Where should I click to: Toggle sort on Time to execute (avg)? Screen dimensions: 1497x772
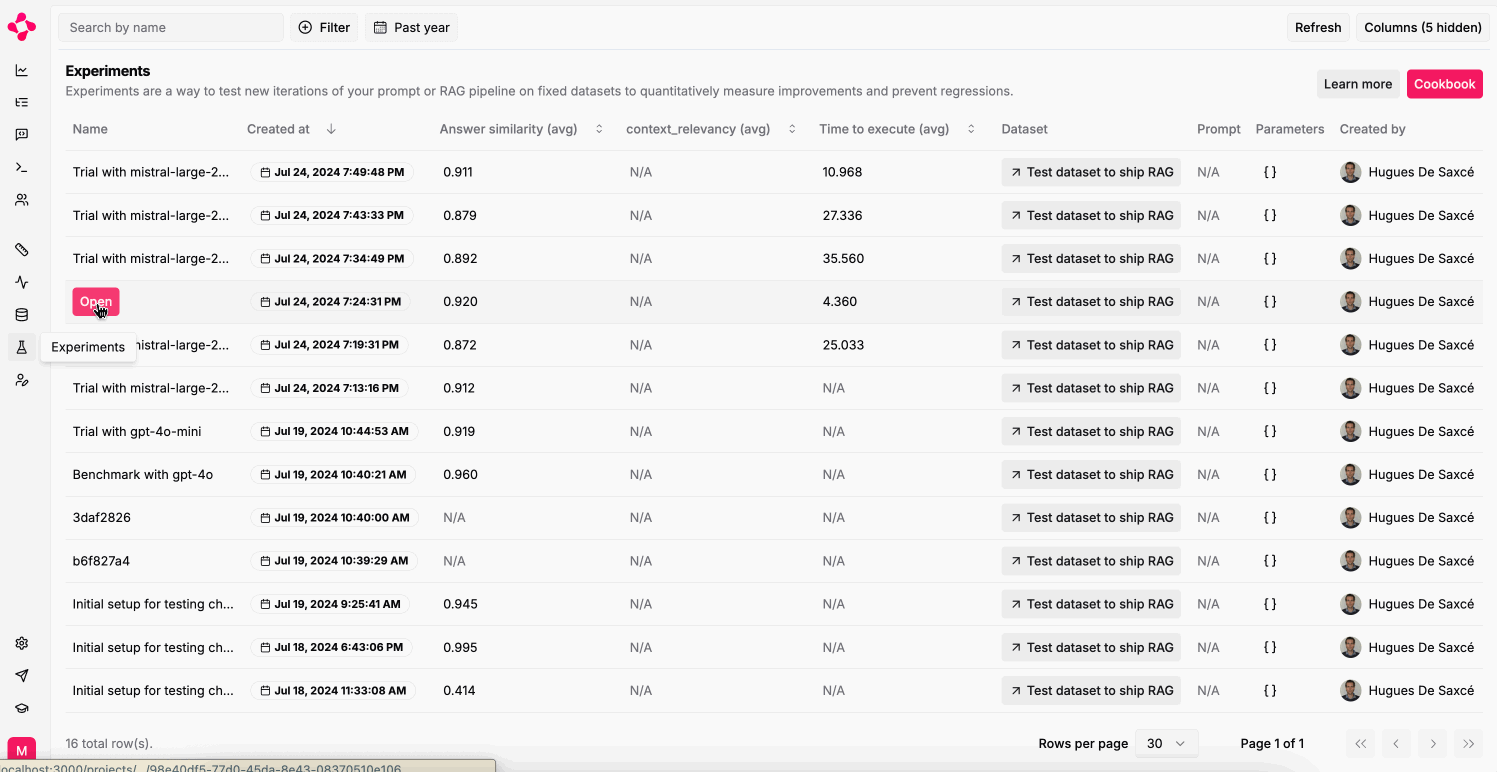click(971, 129)
